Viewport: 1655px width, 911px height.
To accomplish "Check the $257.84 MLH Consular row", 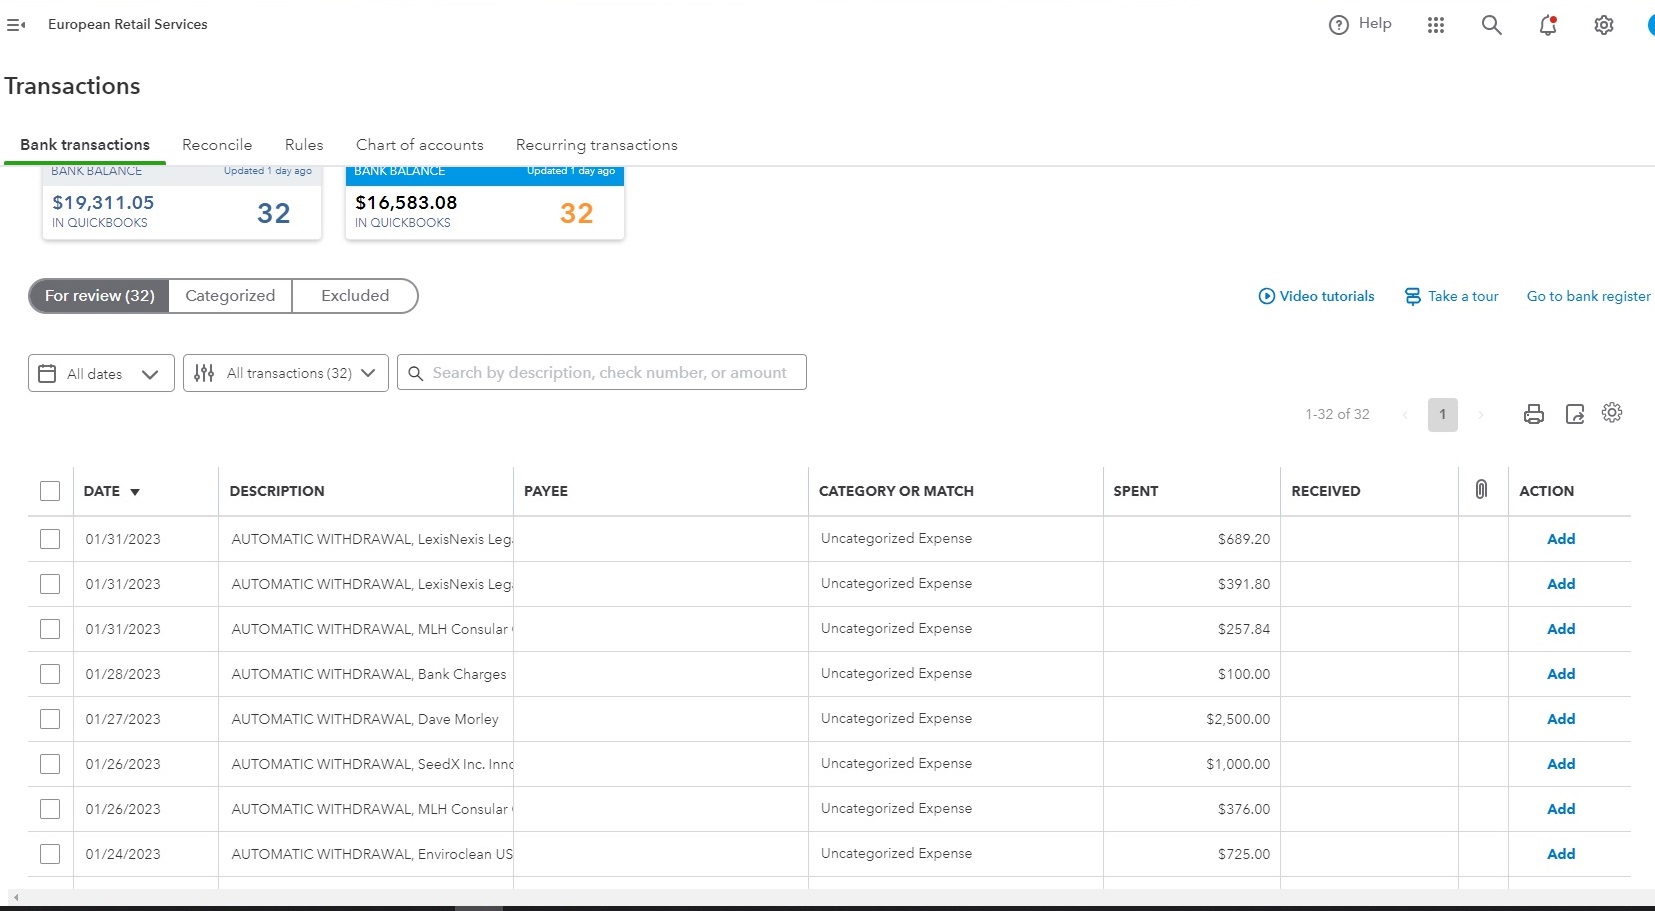I will tap(50, 629).
